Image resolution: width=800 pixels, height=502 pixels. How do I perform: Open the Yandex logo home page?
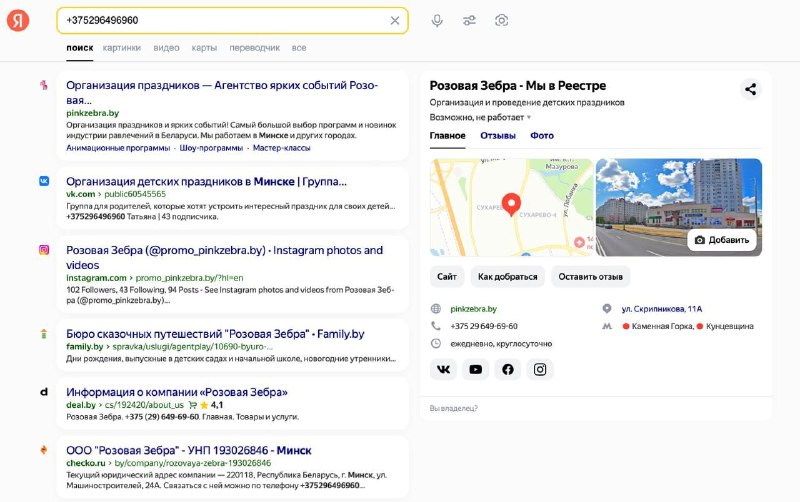[18, 20]
